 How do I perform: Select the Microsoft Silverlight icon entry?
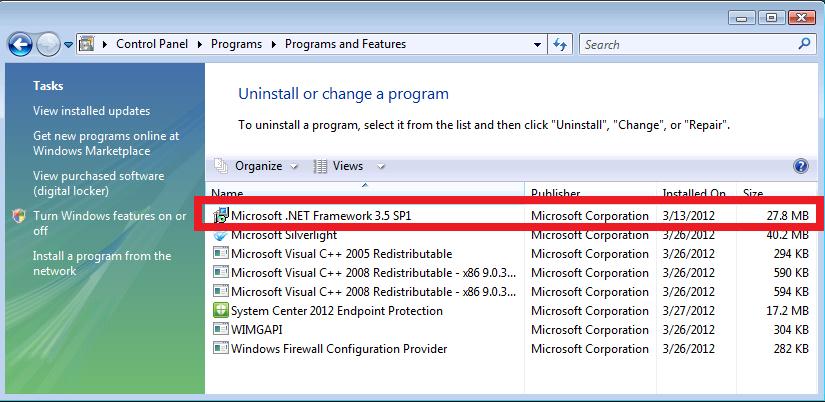(220, 235)
